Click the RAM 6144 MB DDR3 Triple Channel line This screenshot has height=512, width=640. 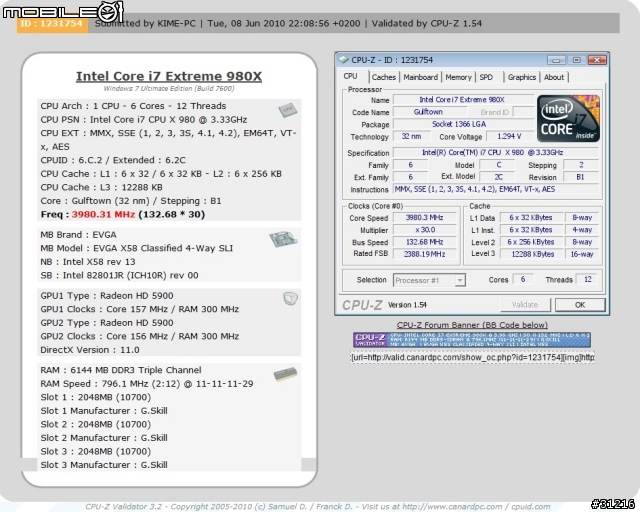120,370
